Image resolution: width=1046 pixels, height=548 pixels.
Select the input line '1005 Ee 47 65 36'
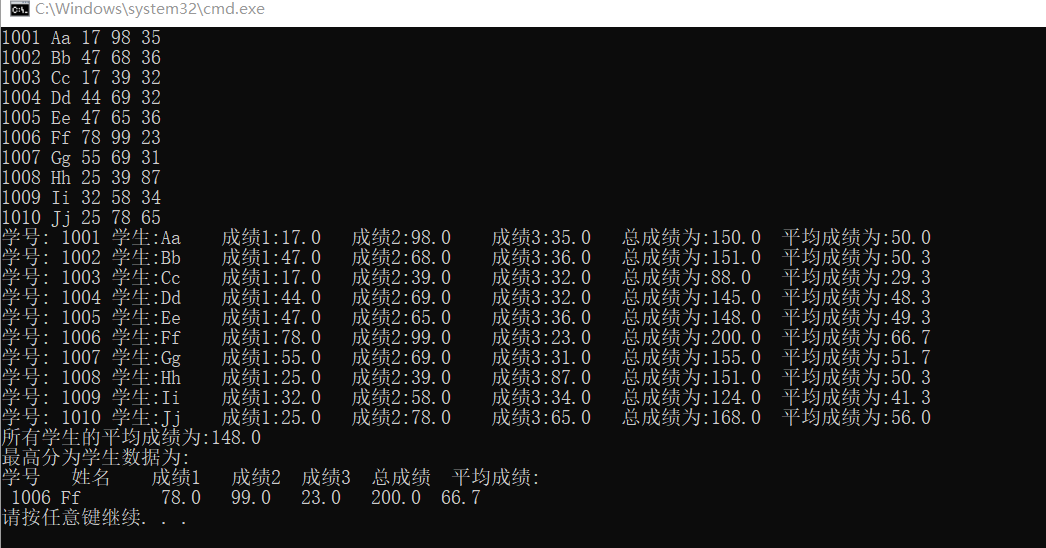pyautogui.click(x=81, y=117)
